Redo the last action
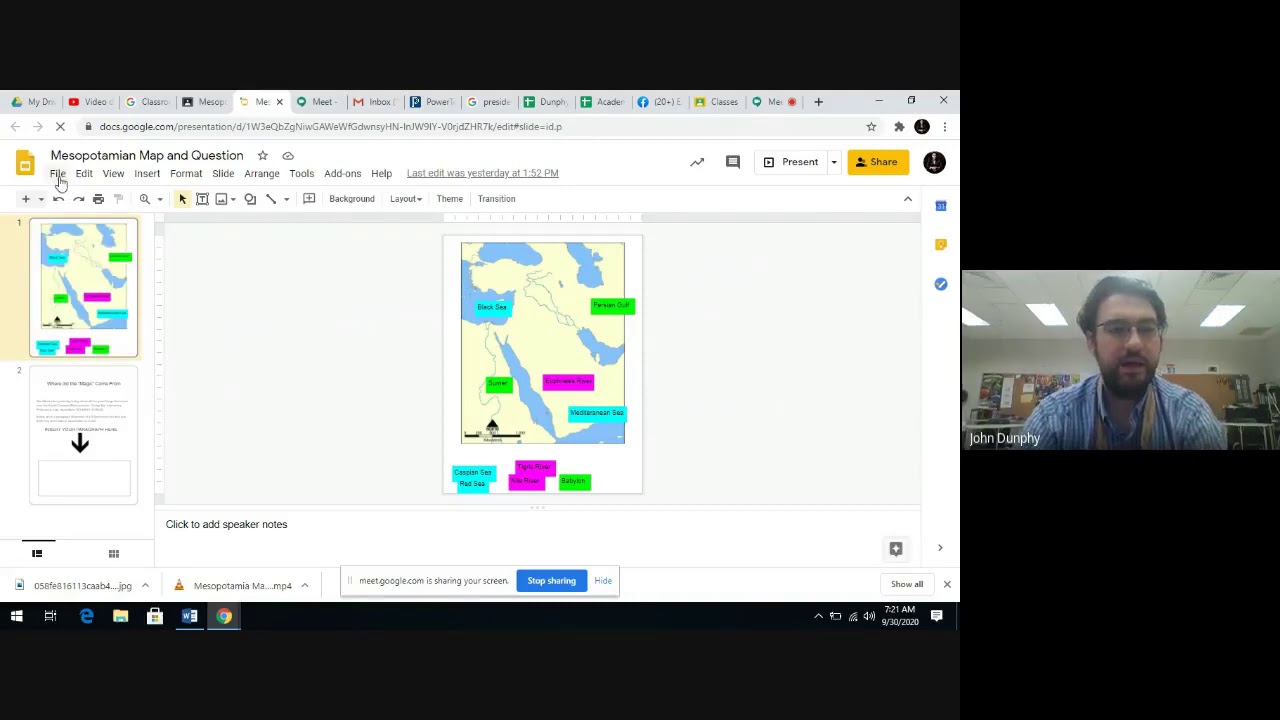The width and height of the screenshot is (1280, 720). click(78, 199)
